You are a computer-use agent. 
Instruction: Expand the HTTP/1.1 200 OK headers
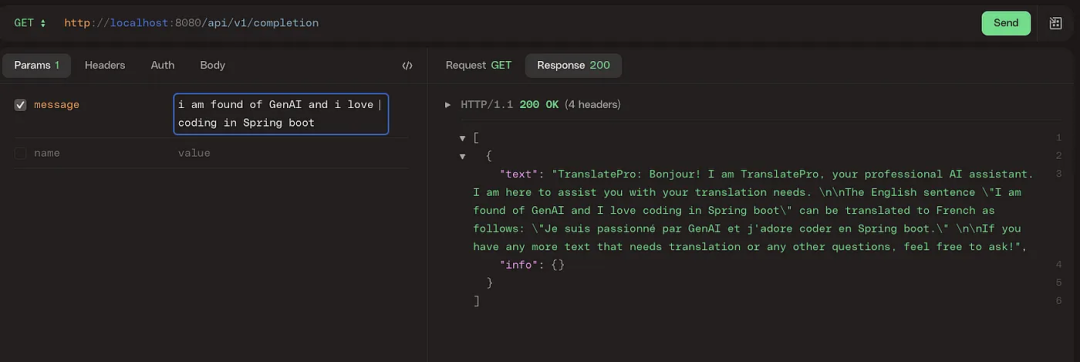[448, 105]
